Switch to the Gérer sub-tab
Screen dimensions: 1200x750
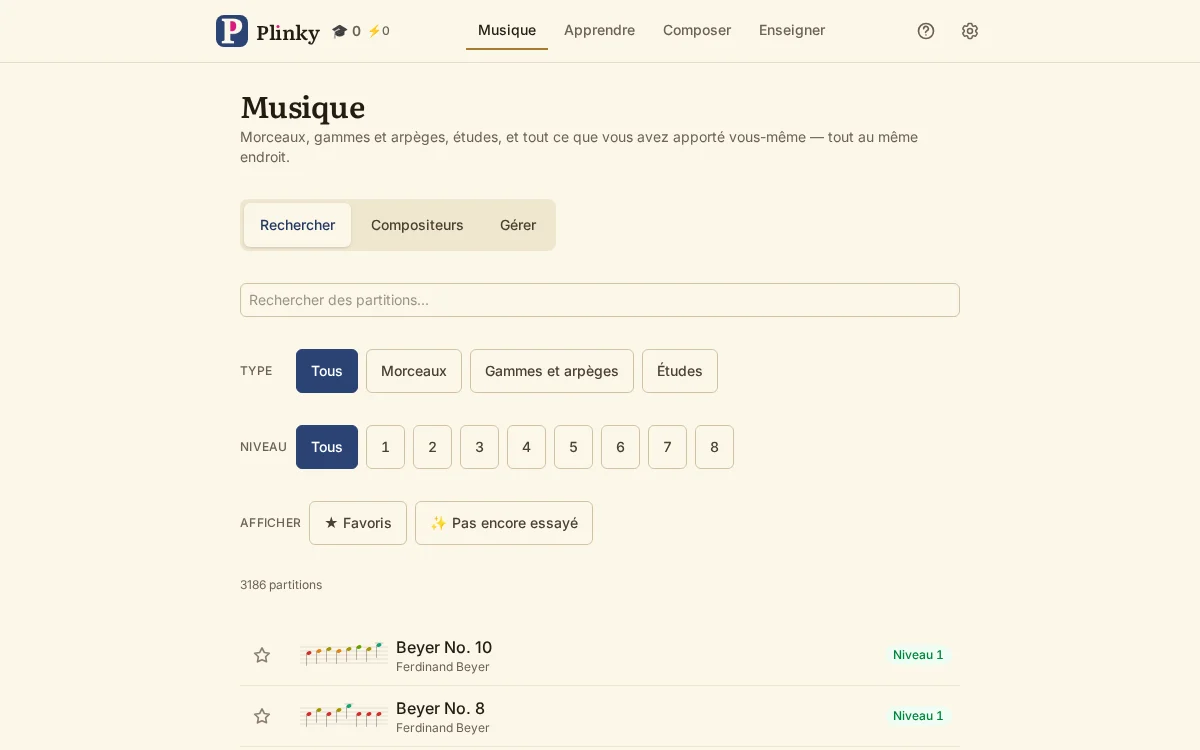pos(518,225)
